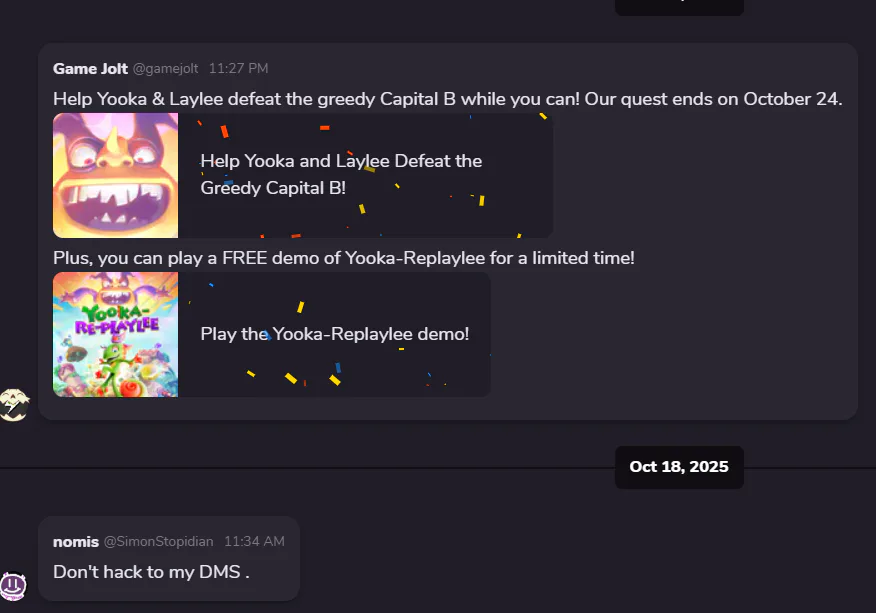Click the nomis display name
Screen dimensions: 876x613
(76, 541)
